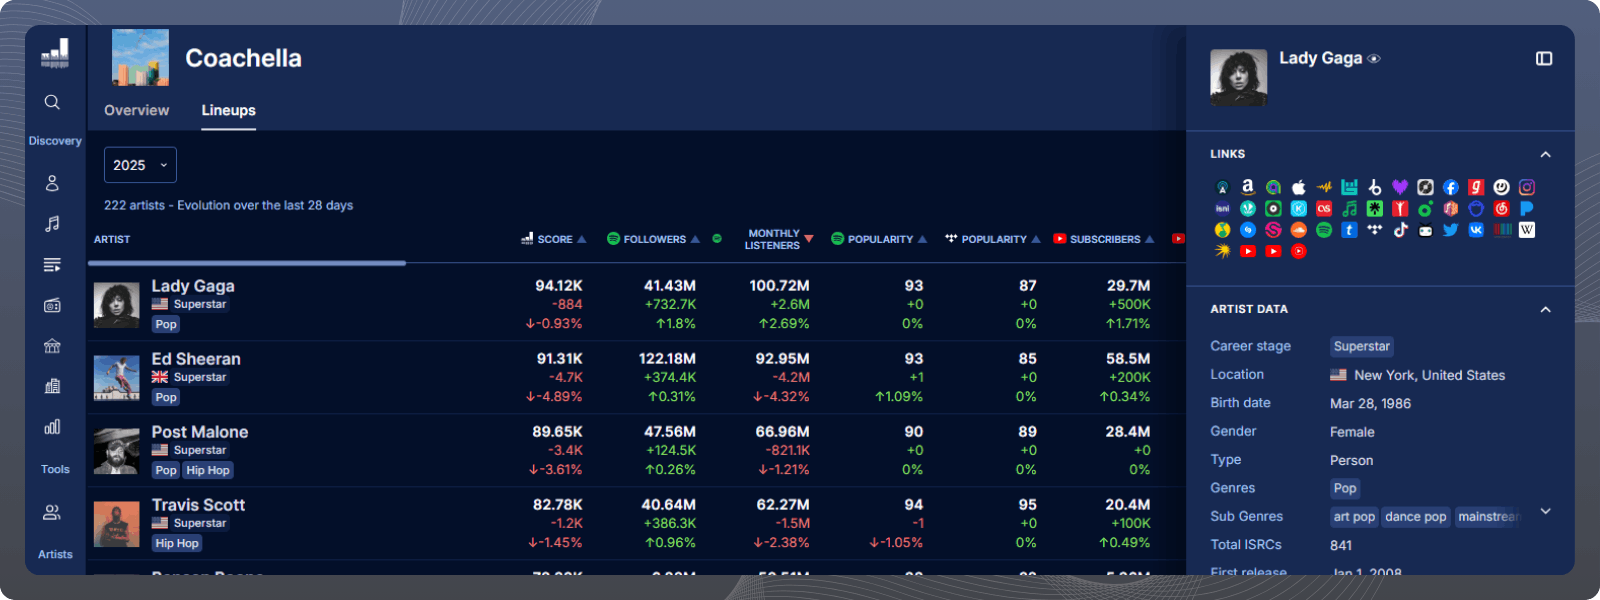Open Lady Gaga's Spotify link icon
The width and height of the screenshot is (1600, 600).
(x=1324, y=230)
